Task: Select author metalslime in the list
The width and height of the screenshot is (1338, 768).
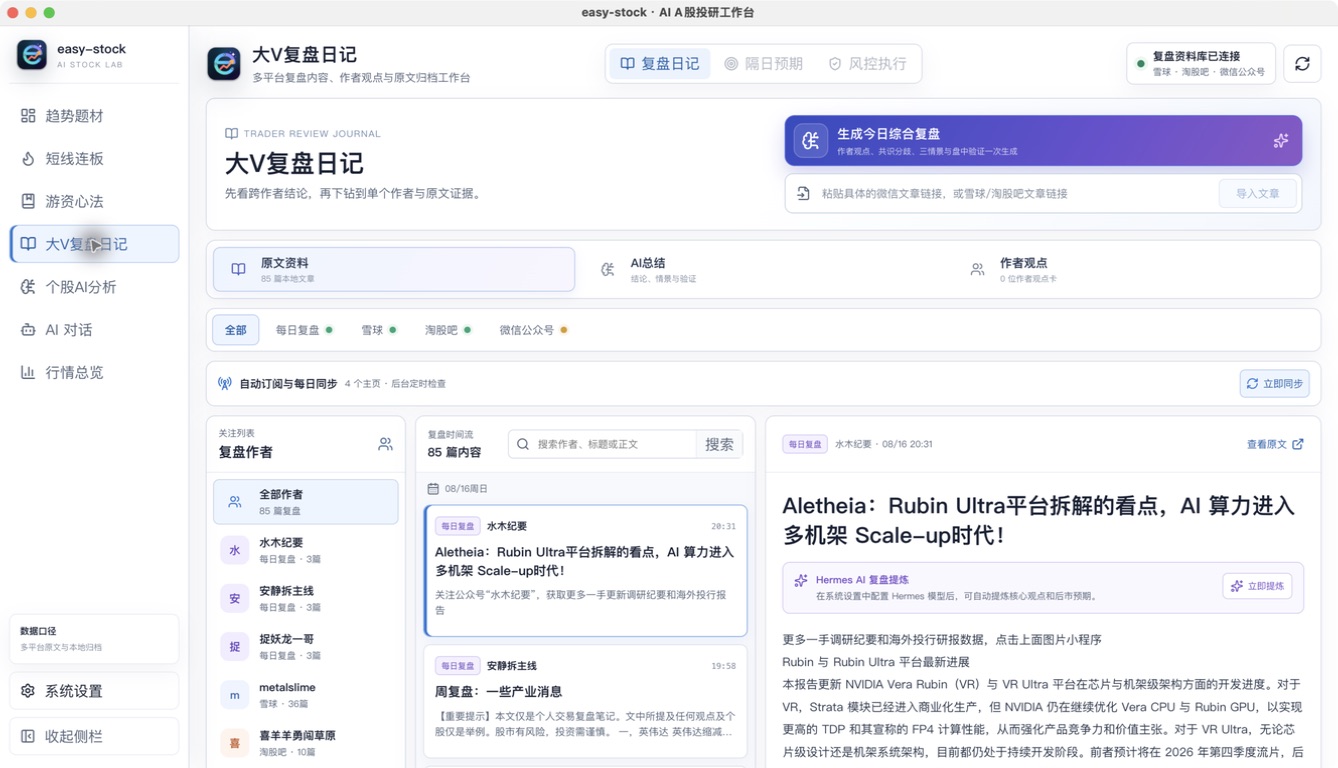Action: pos(306,694)
